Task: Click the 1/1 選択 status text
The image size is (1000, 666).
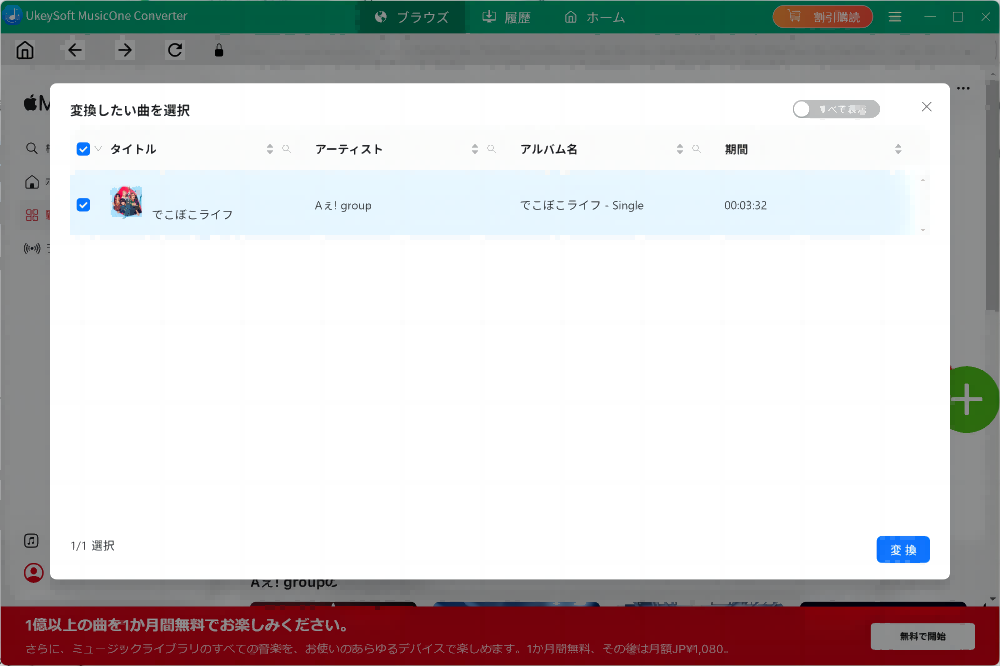Action: pos(92,545)
